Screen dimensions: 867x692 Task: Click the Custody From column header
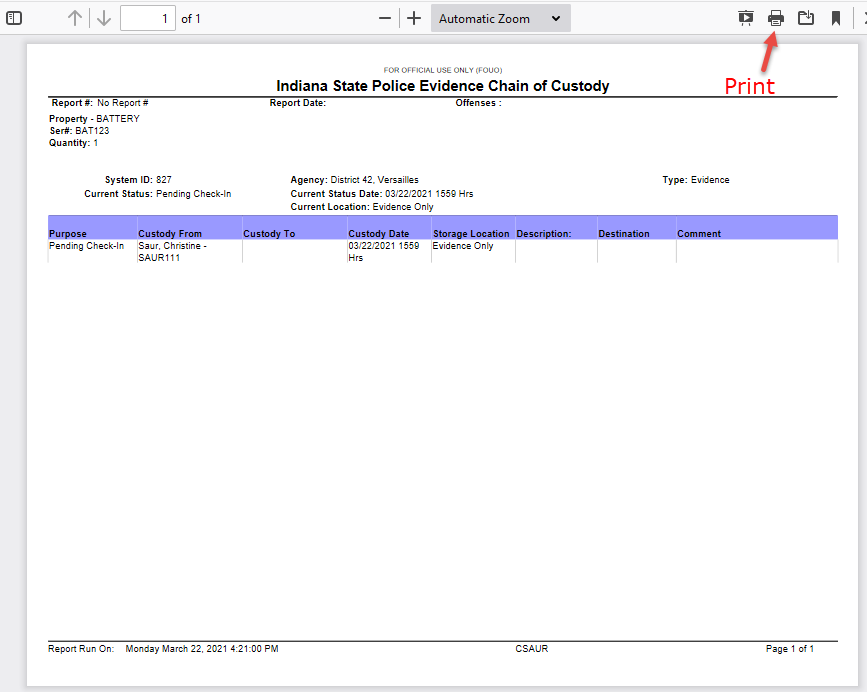(170, 234)
